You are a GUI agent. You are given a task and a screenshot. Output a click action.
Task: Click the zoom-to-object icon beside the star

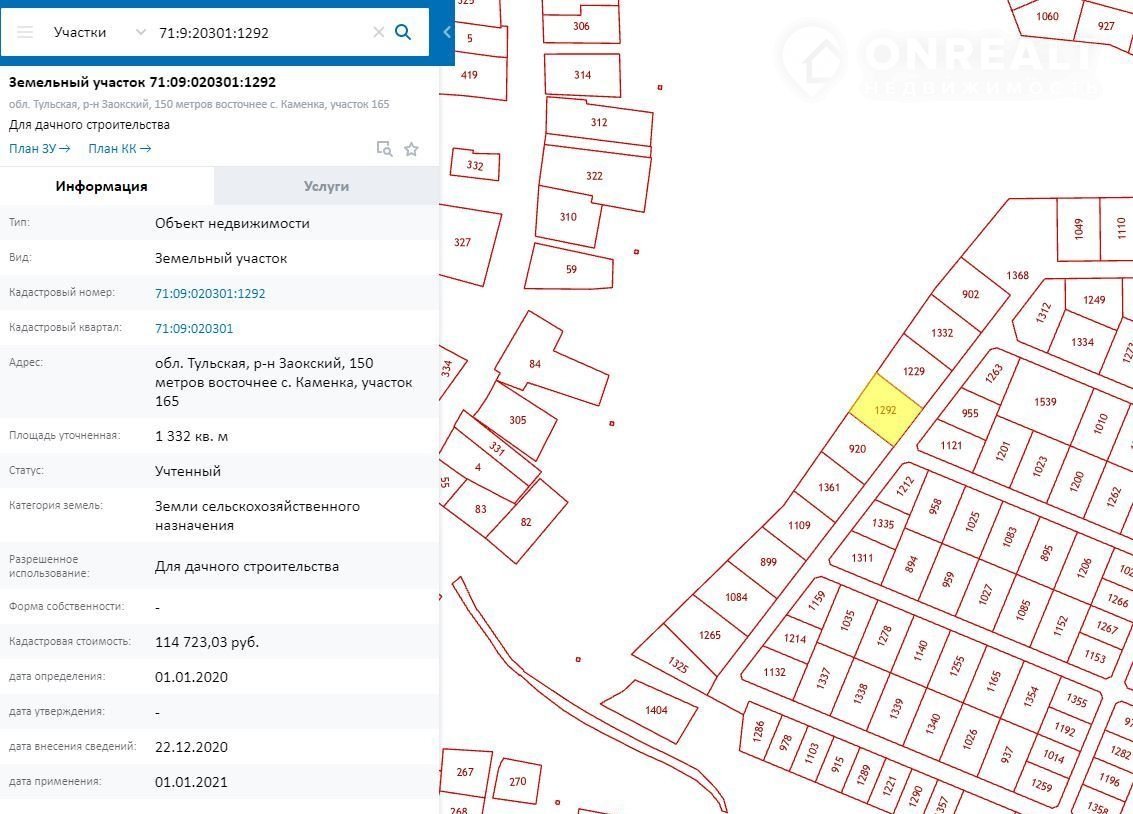[384, 149]
